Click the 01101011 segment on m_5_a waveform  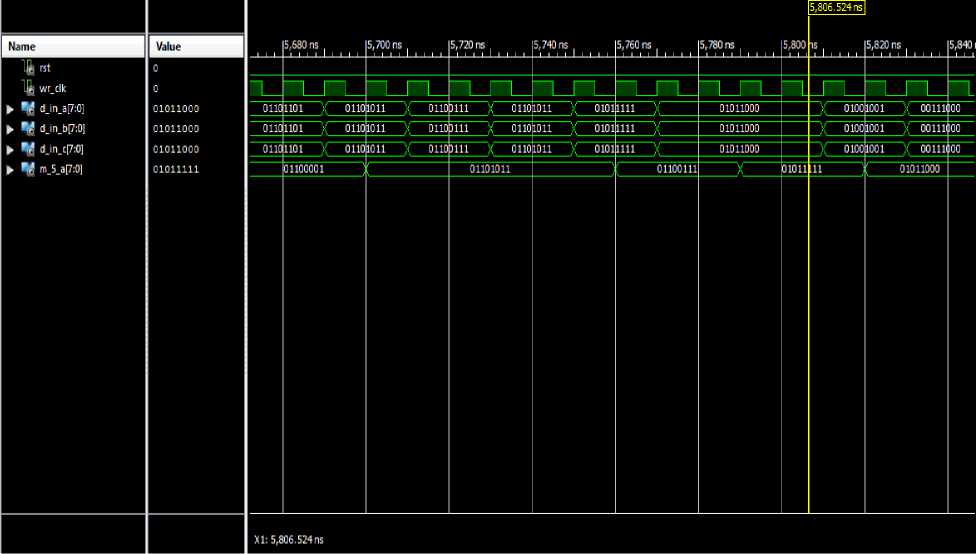pos(490,169)
